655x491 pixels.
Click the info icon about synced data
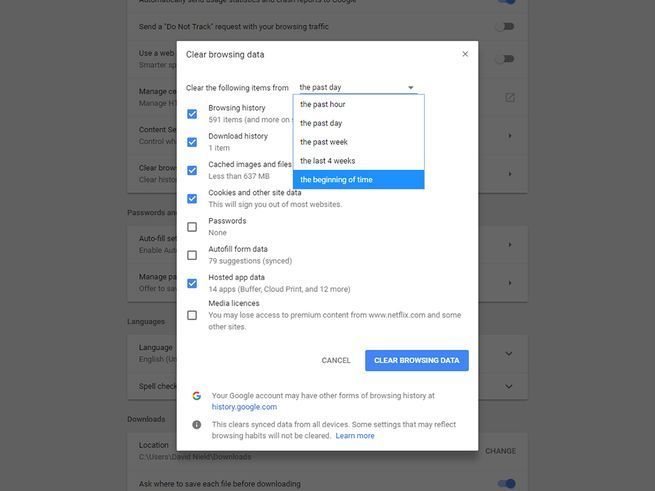click(x=197, y=424)
